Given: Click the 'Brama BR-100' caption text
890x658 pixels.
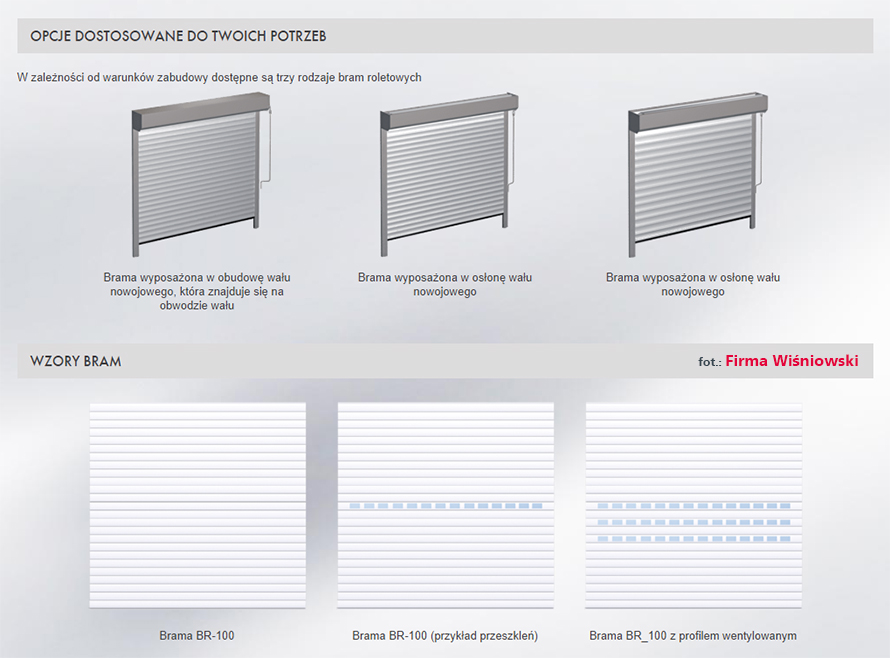Looking at the screenshot, I should tap(197, 635).
